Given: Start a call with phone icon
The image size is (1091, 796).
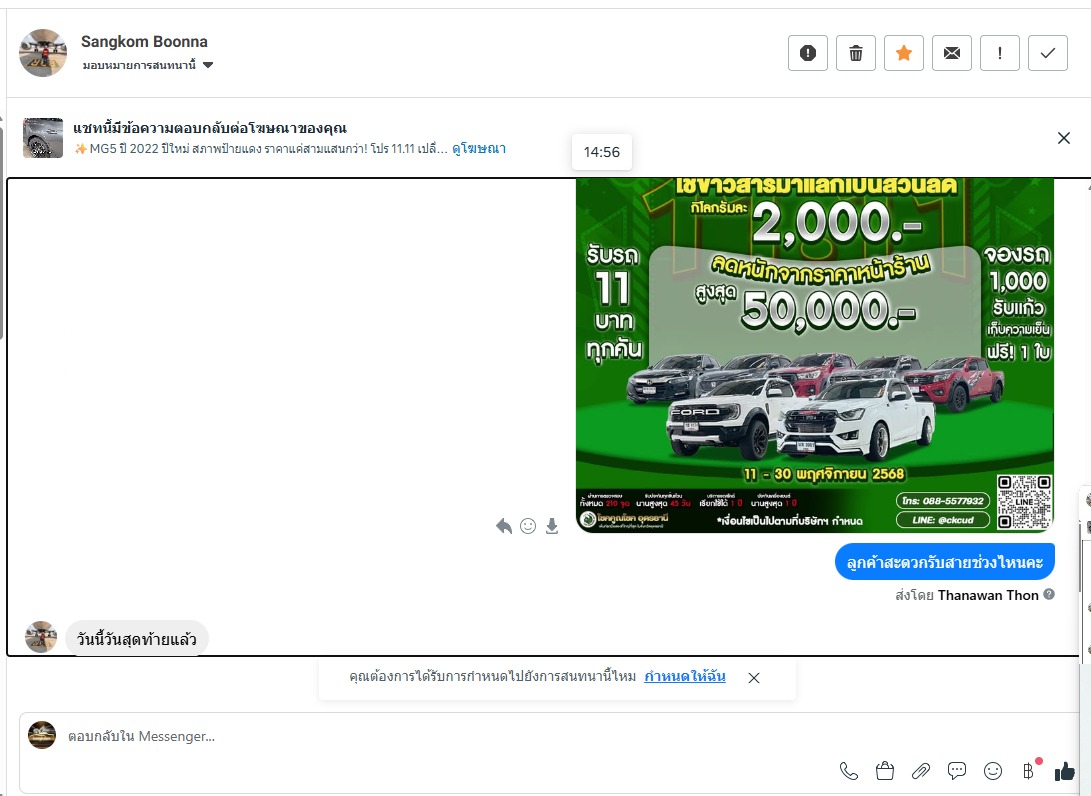Looking at the screenshot, I should pyautogui.click(x=849, y=771).
